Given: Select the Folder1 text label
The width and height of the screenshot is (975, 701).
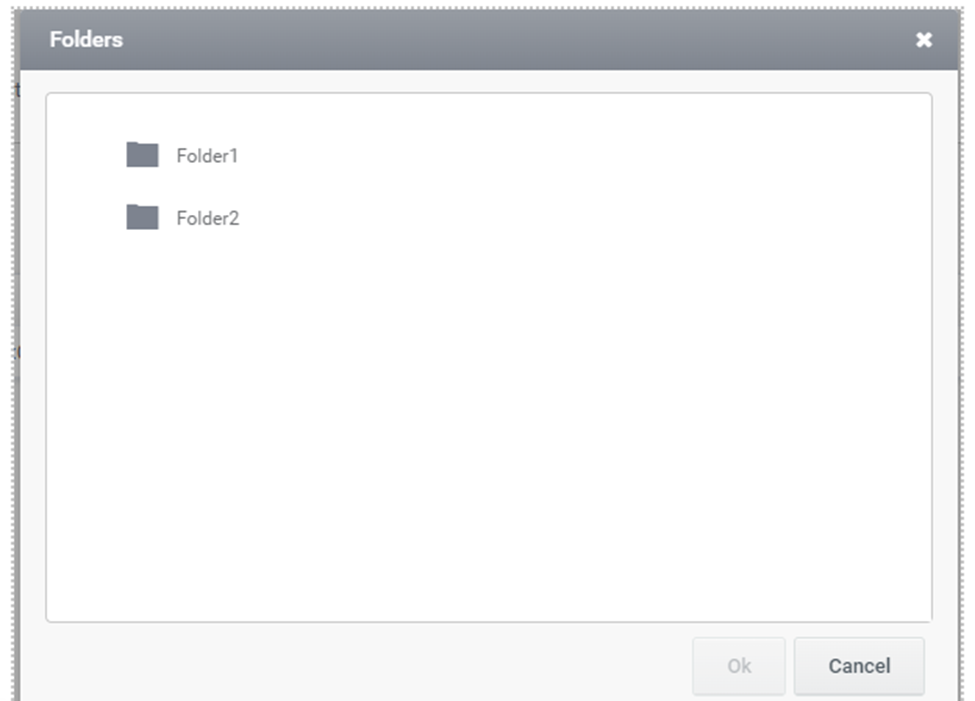Looking at the screenshot, I should [x=207, y=156].
